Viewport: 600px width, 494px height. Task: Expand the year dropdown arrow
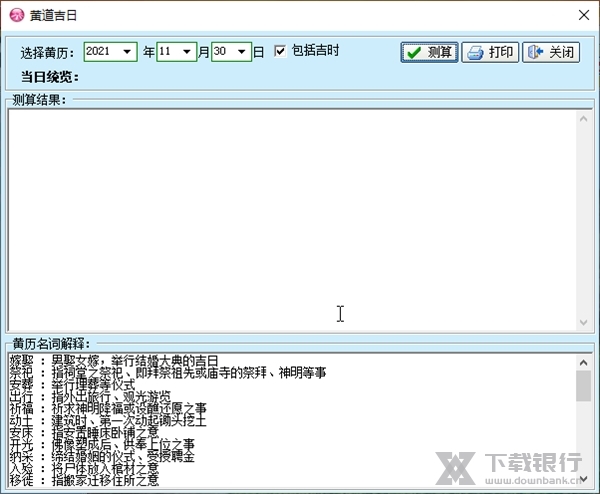tap(127, 52)
